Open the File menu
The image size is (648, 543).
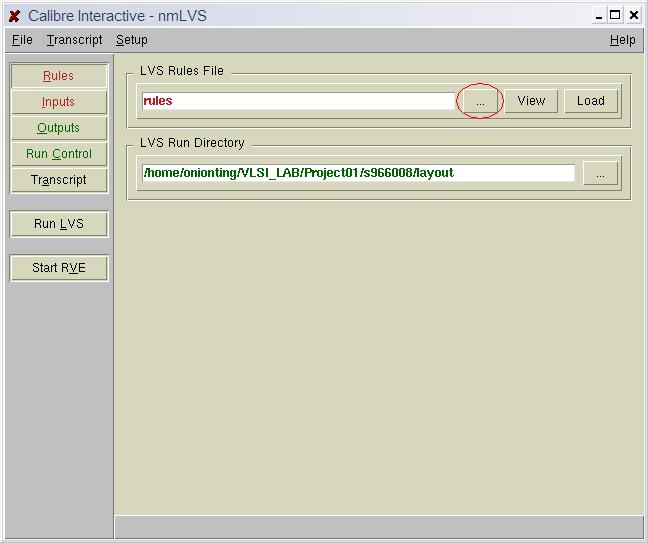pyautogui.click(x=22, y=40)
